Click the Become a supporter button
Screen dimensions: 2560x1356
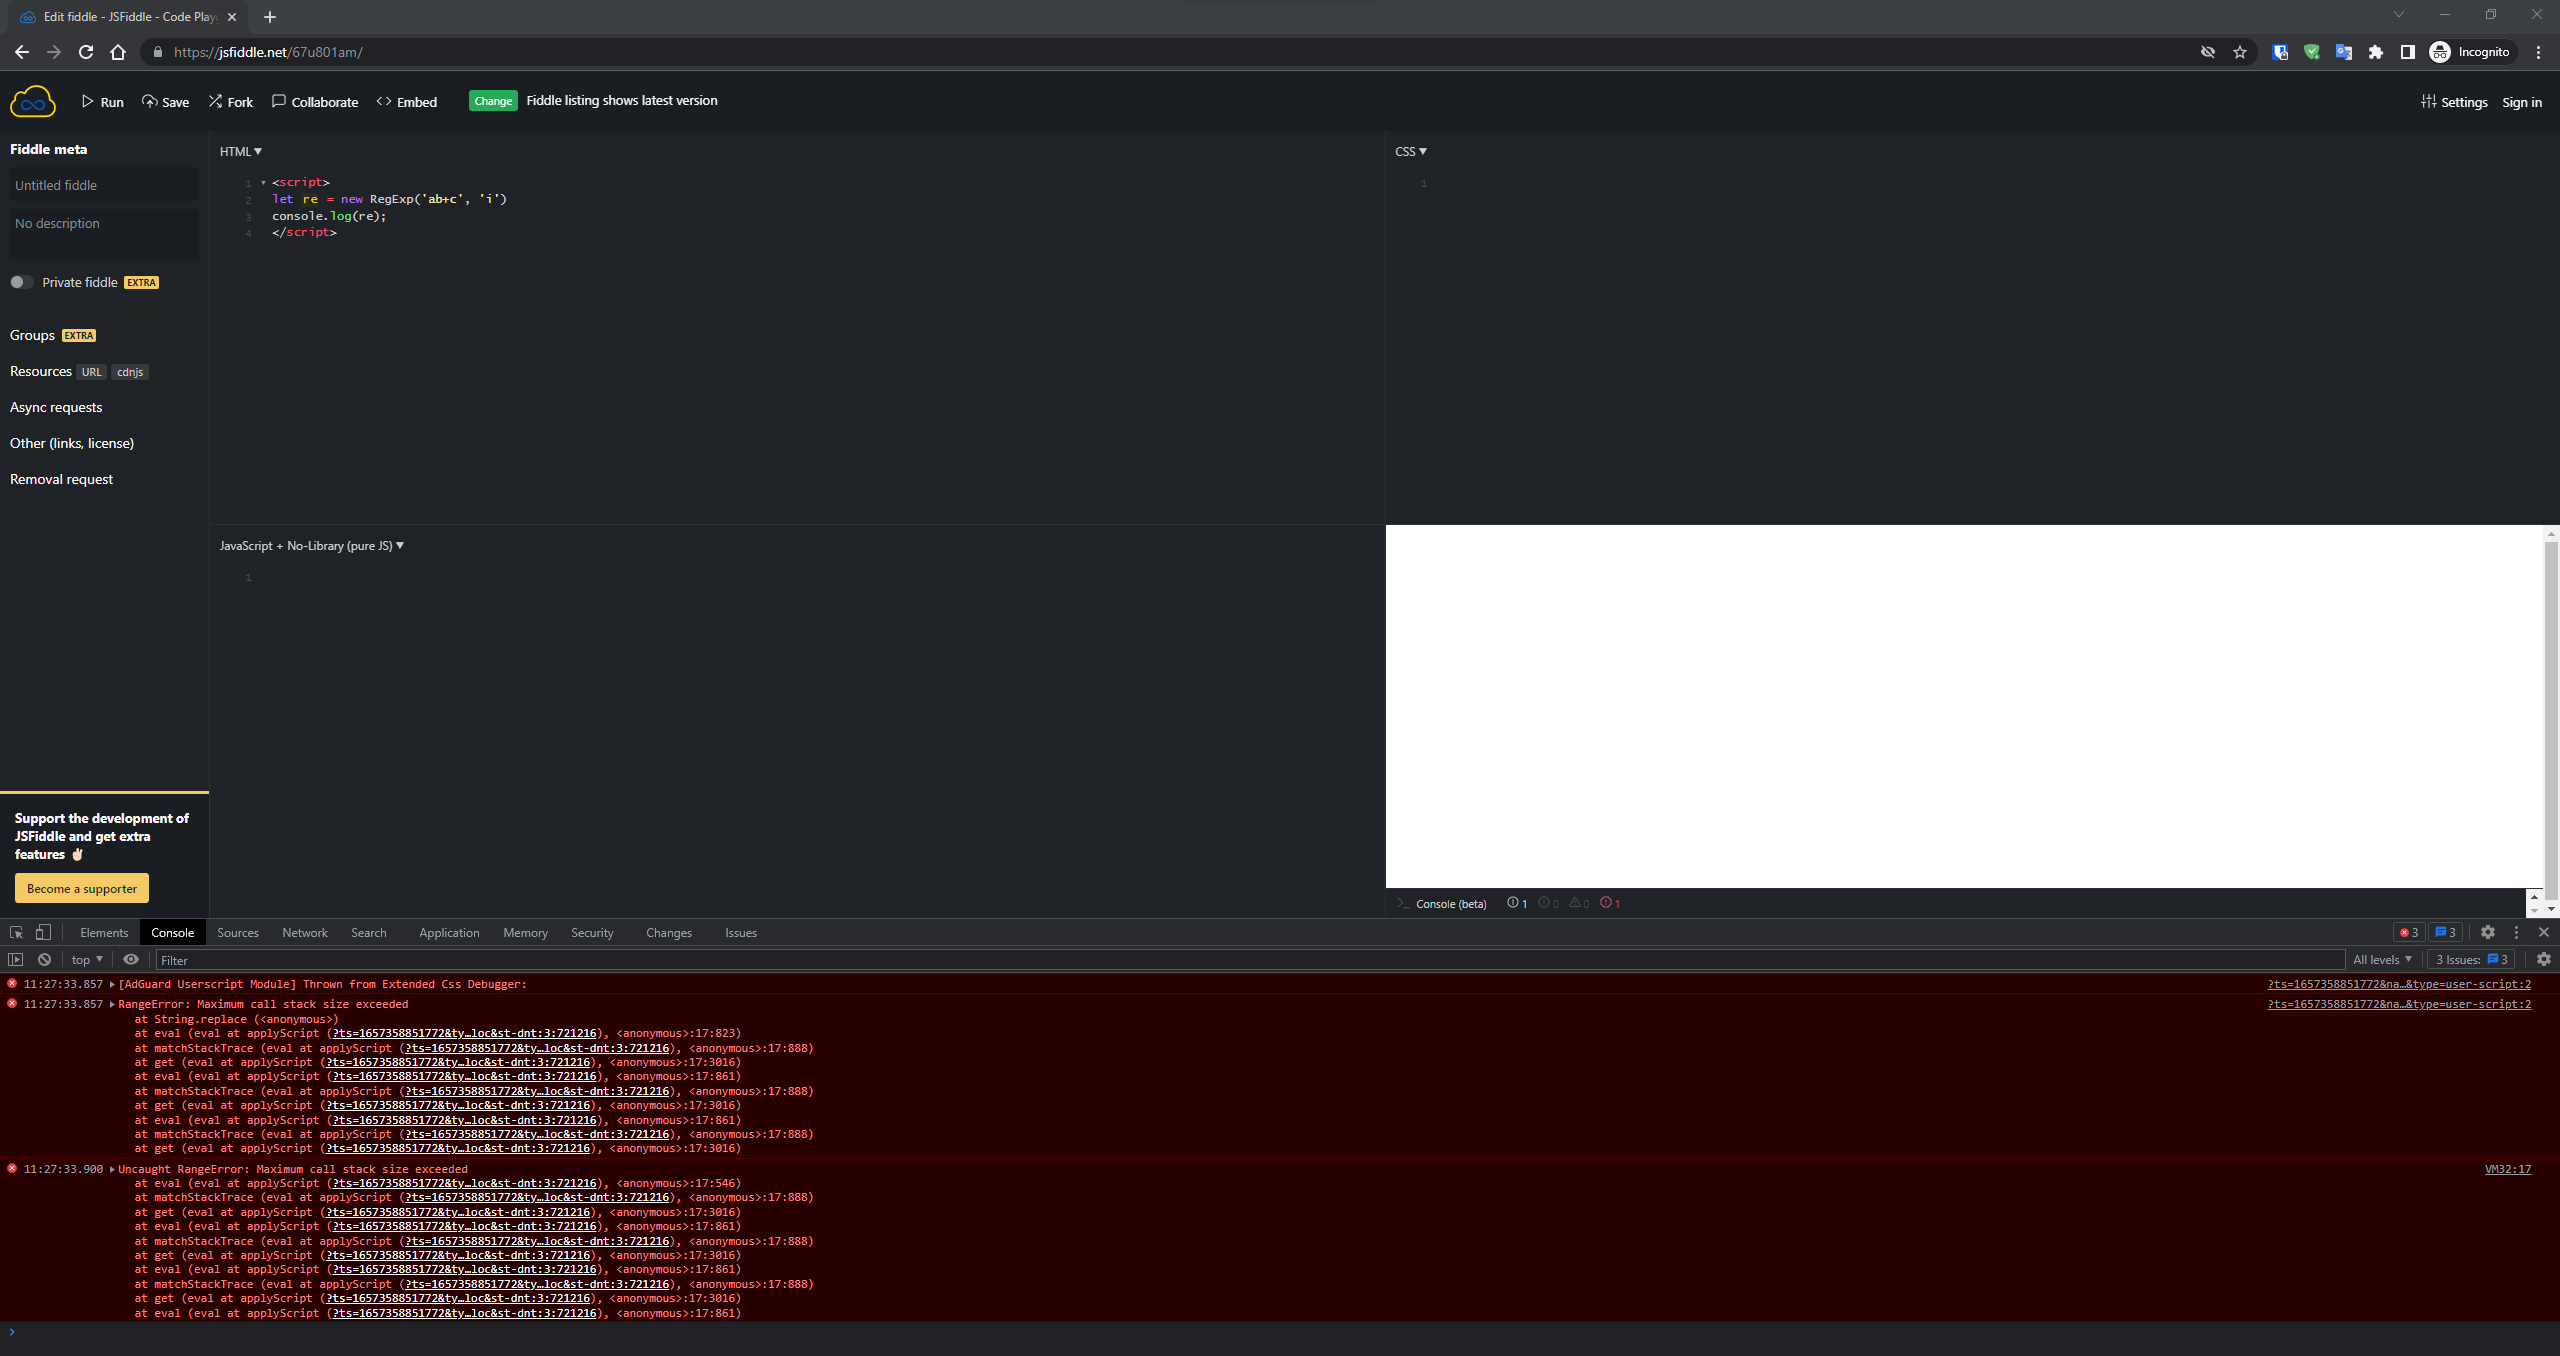point(81,888)
